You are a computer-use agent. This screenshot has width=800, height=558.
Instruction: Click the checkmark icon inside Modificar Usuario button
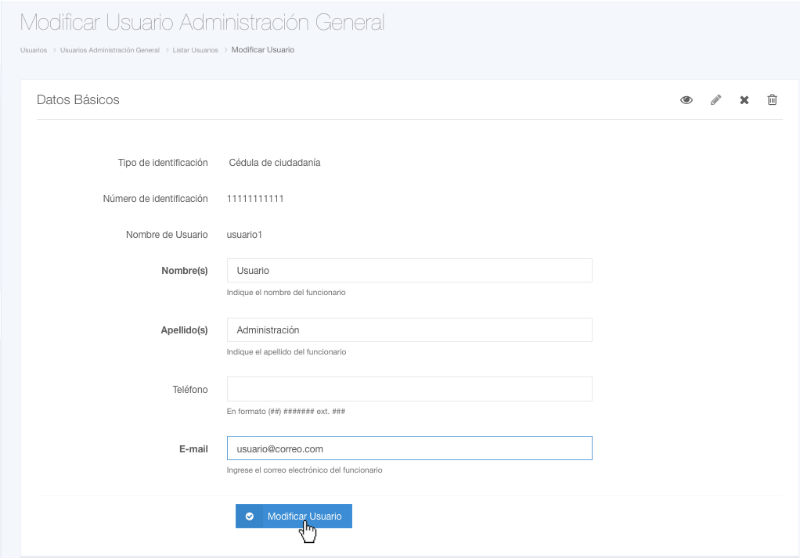250,516
